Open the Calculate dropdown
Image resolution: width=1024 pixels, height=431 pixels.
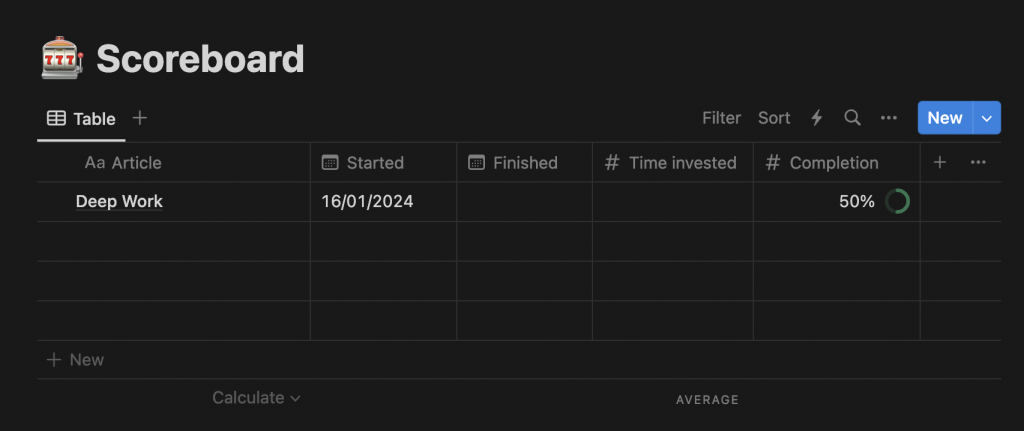(x=256, y=398)
